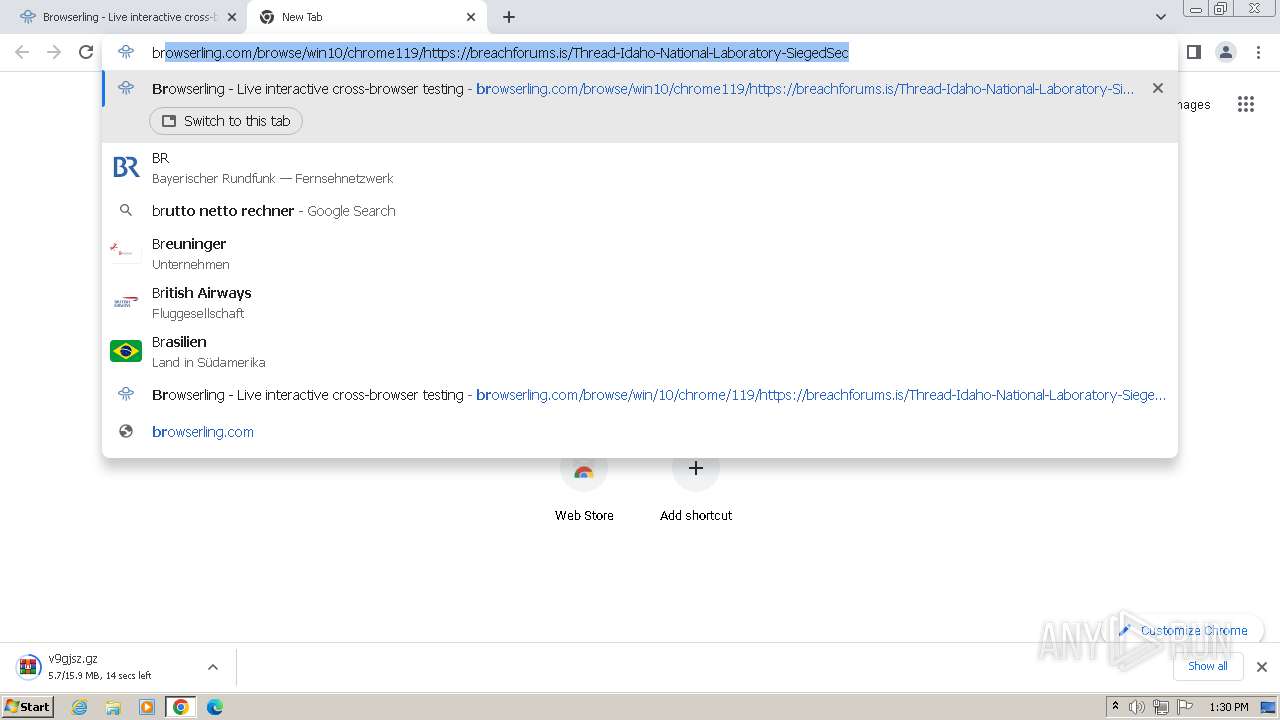The width and height of the screenshot is (1280, 720).
Task: Choose the British Airways suggestion
Action: (x=640, y=302)
